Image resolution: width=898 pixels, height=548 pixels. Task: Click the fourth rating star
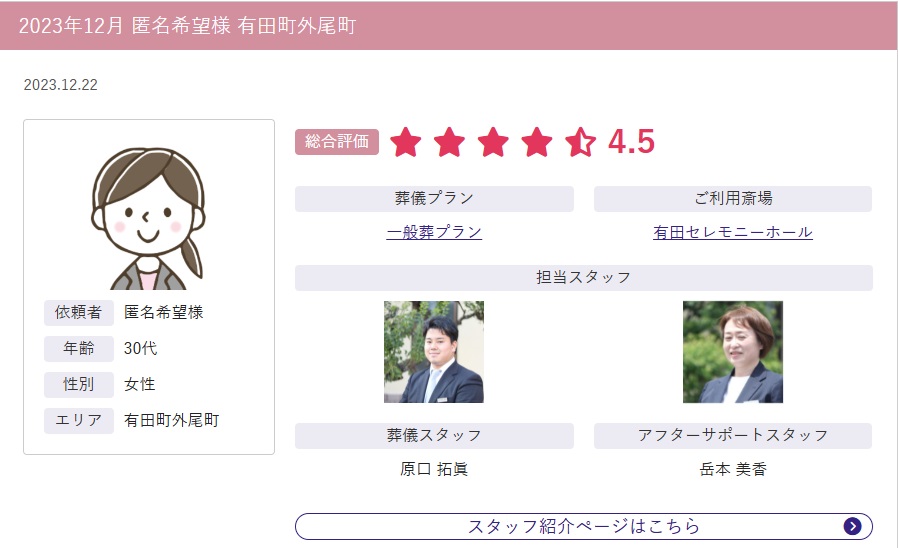click(537, 142)
